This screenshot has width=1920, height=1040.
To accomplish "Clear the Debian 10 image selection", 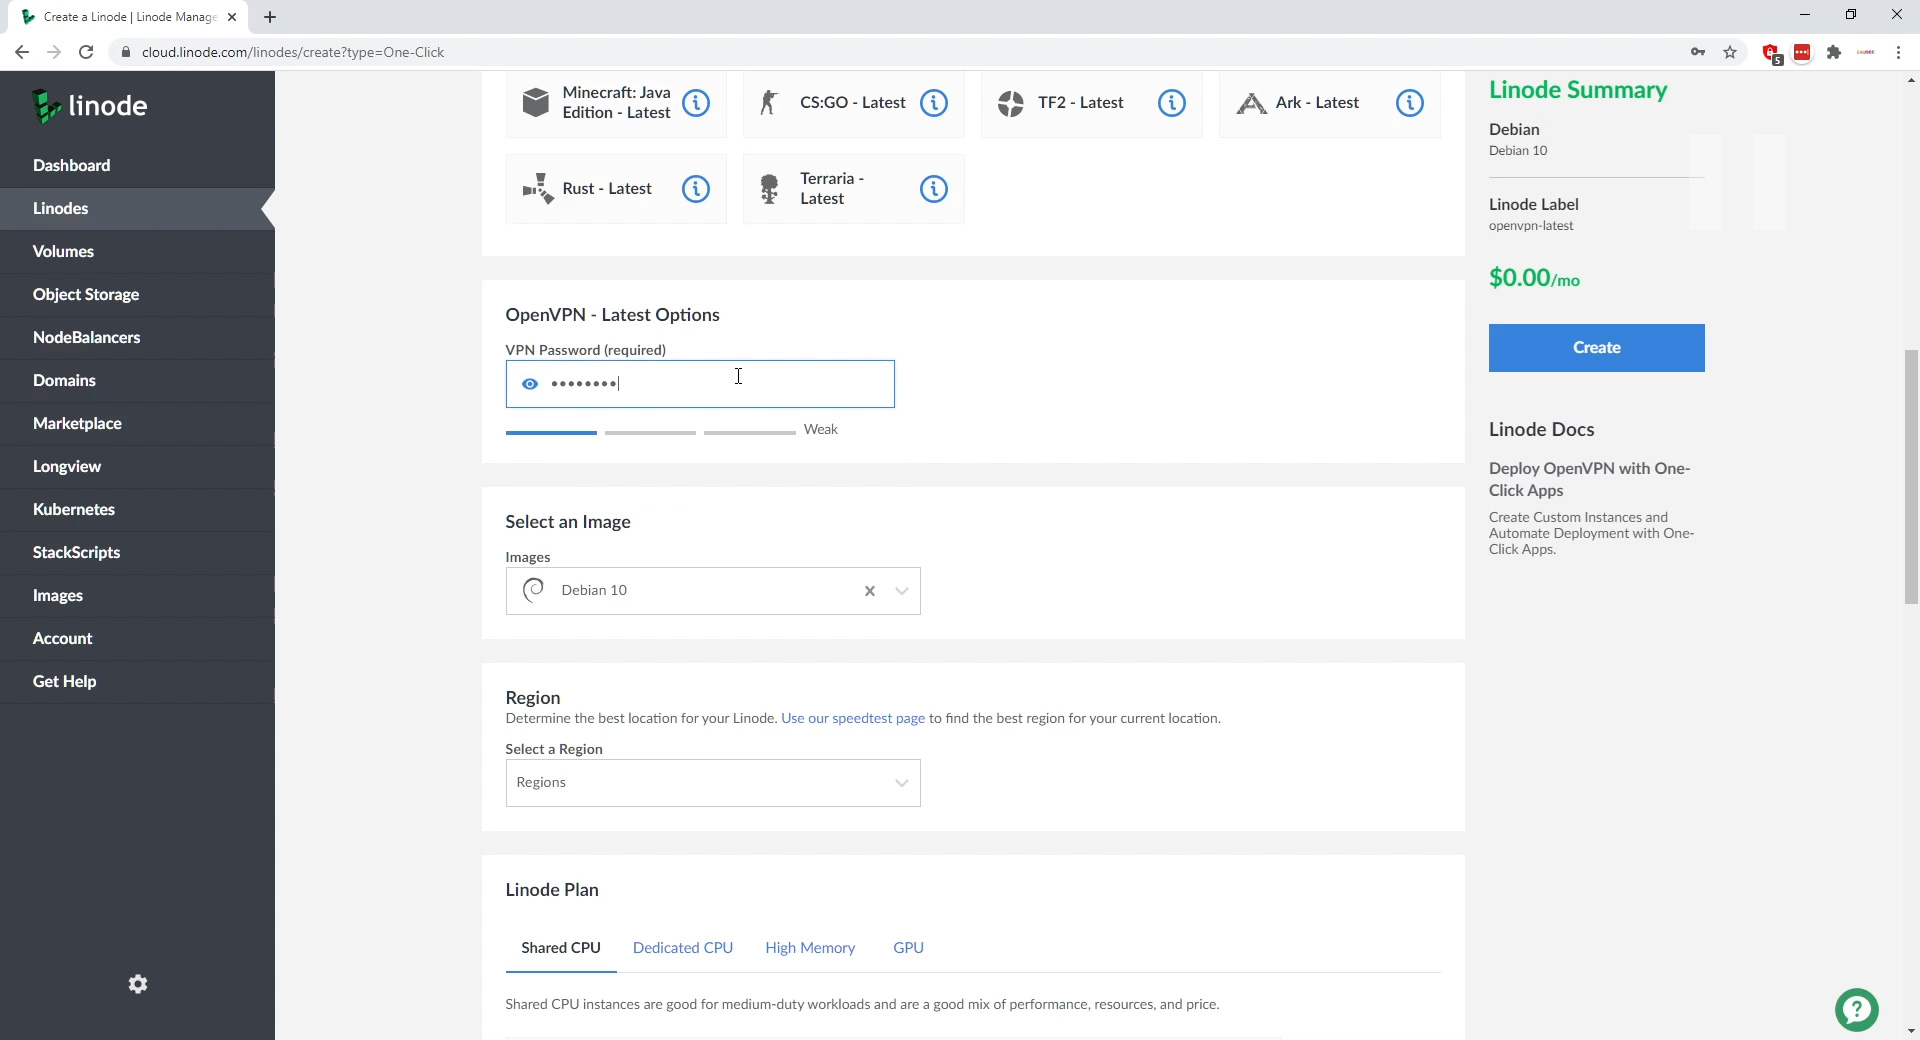I will pyautogui.click(x=870, y=591).
